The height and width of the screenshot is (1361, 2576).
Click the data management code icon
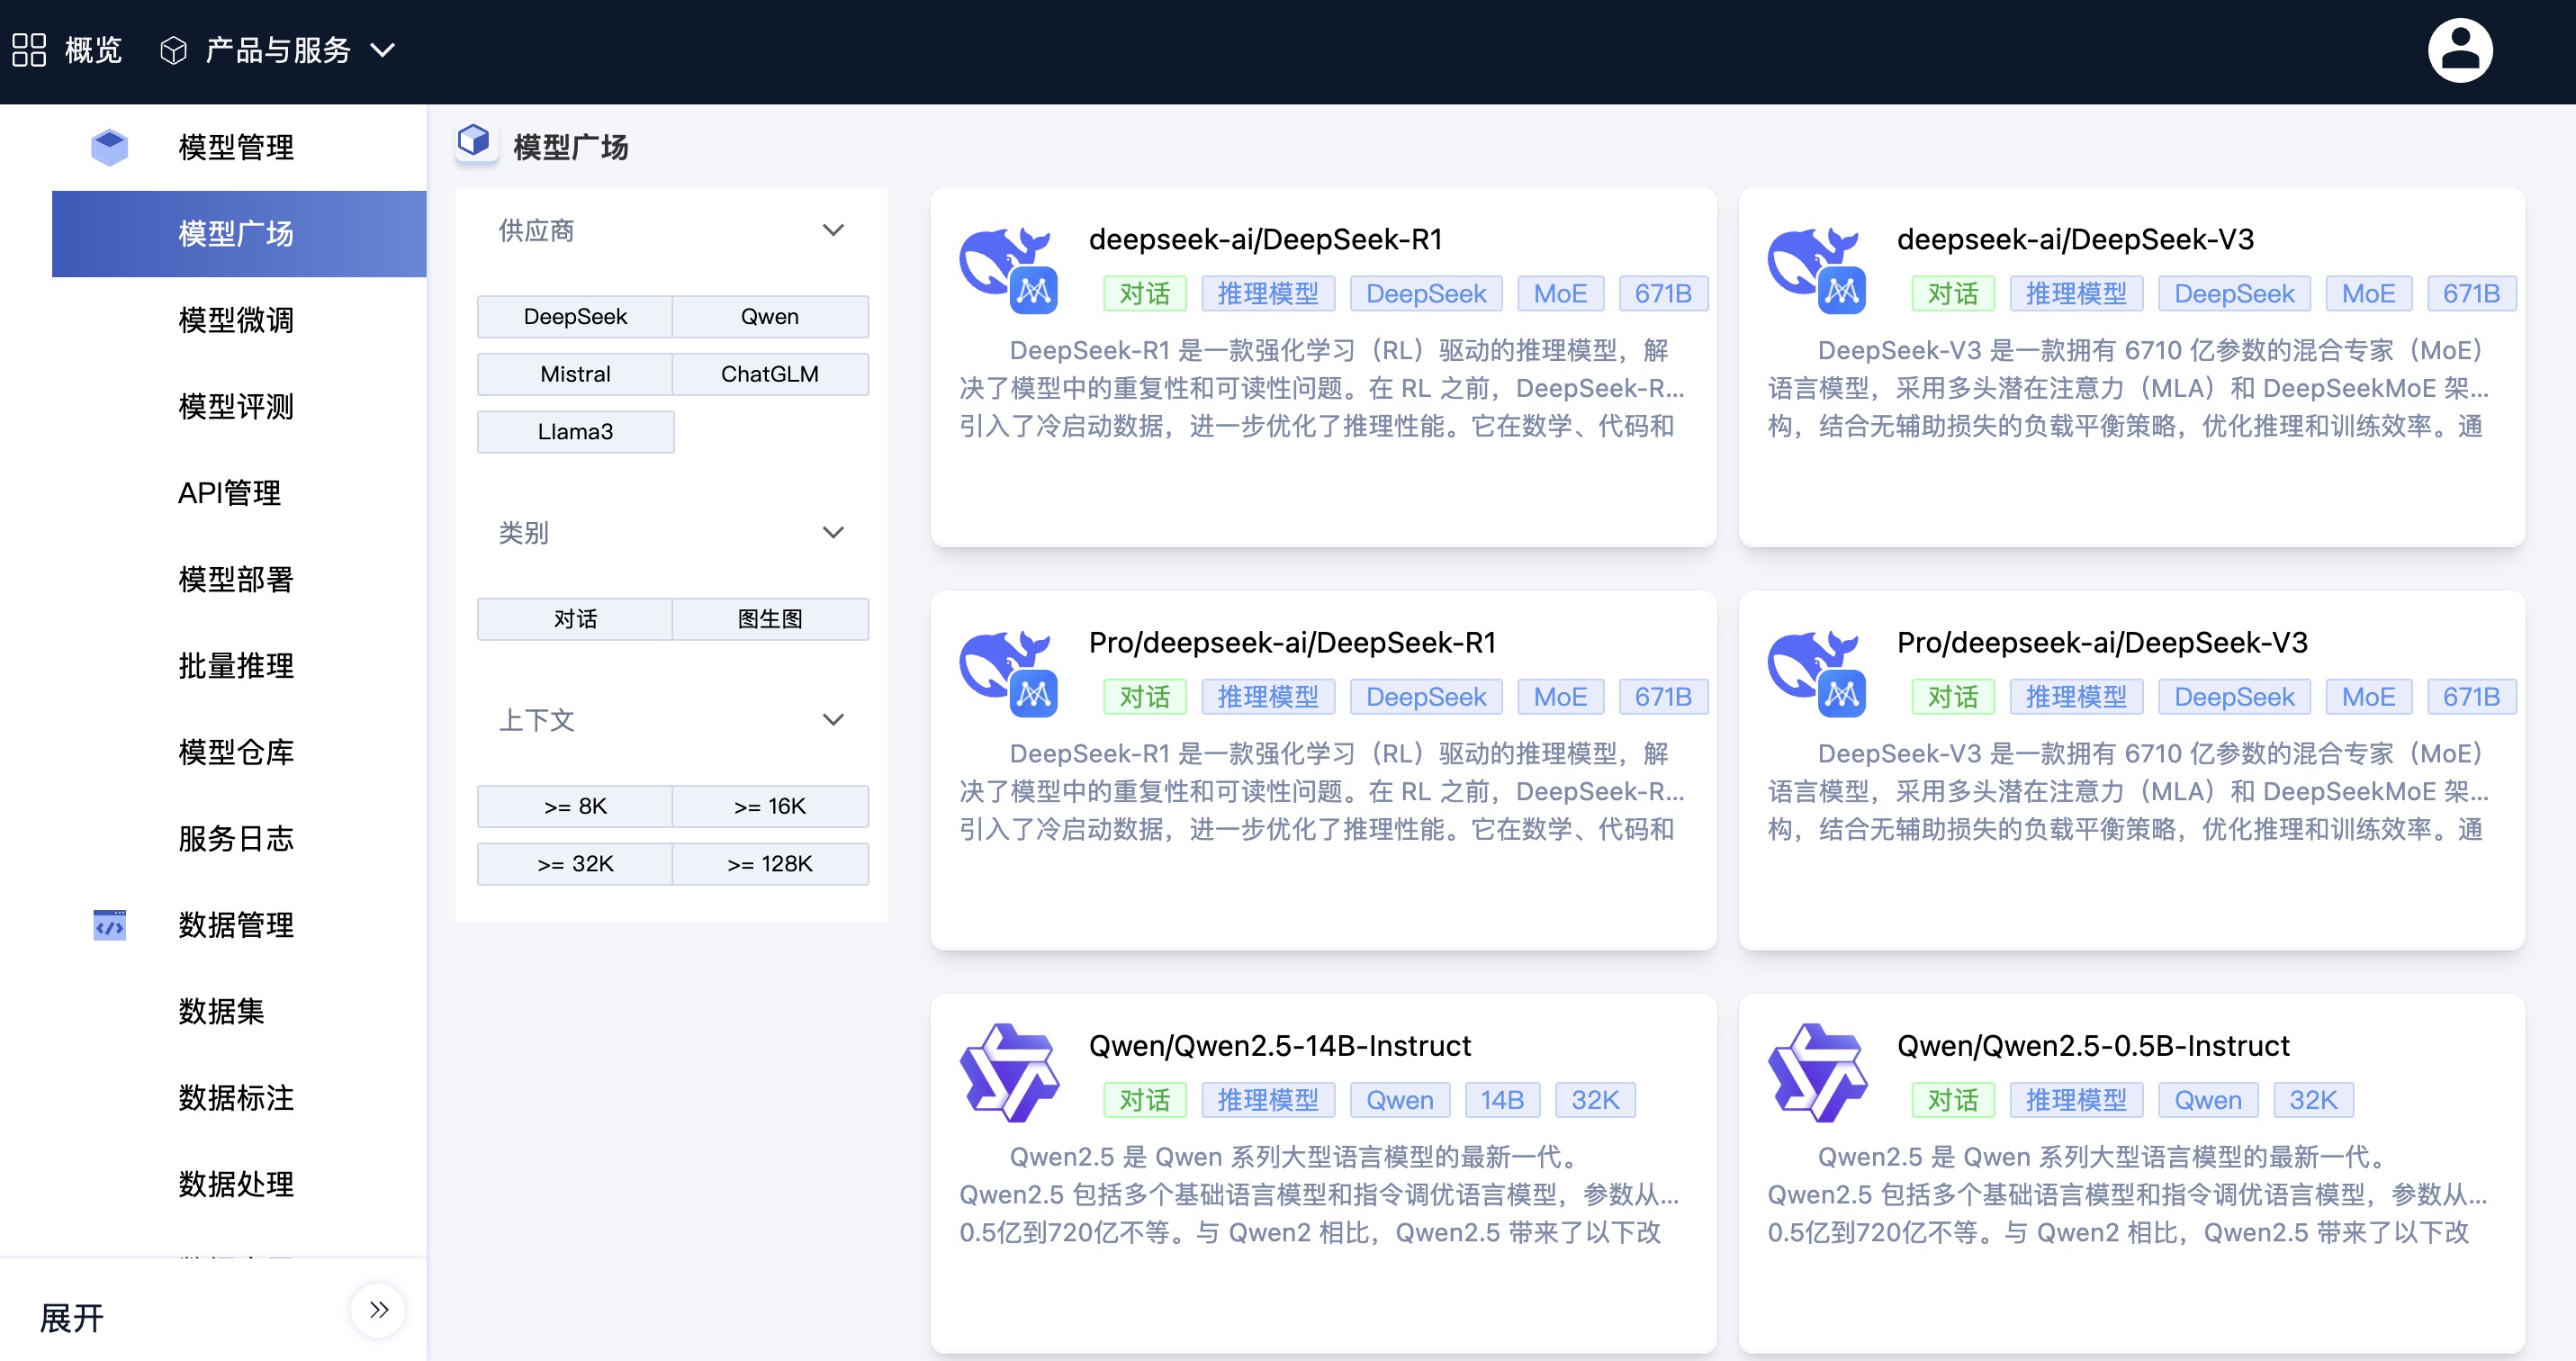point(109,925)
